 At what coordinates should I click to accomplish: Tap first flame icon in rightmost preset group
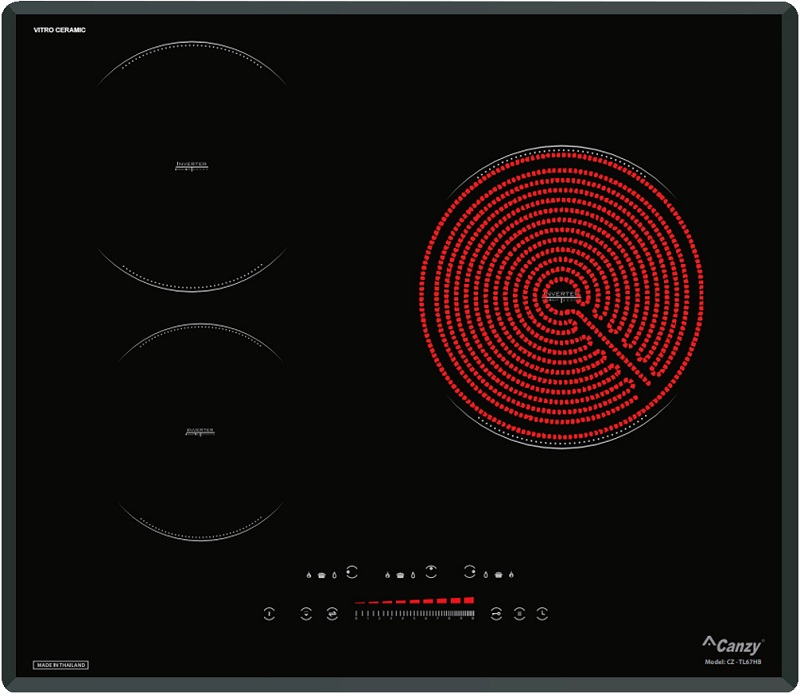click(486, 575)
